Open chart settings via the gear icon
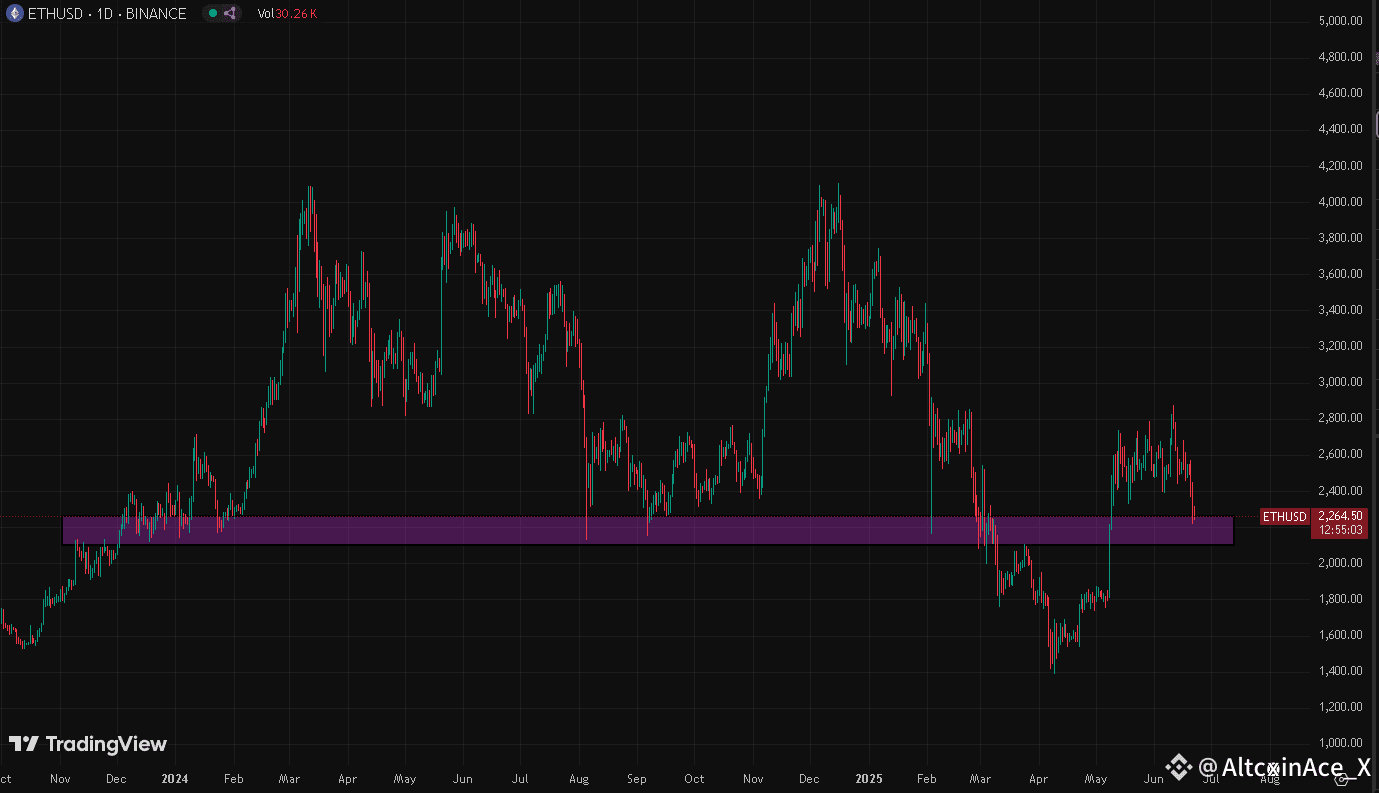Image resolution: width=1379 pixels, height=793 pixels. (x=1342, y=779)
